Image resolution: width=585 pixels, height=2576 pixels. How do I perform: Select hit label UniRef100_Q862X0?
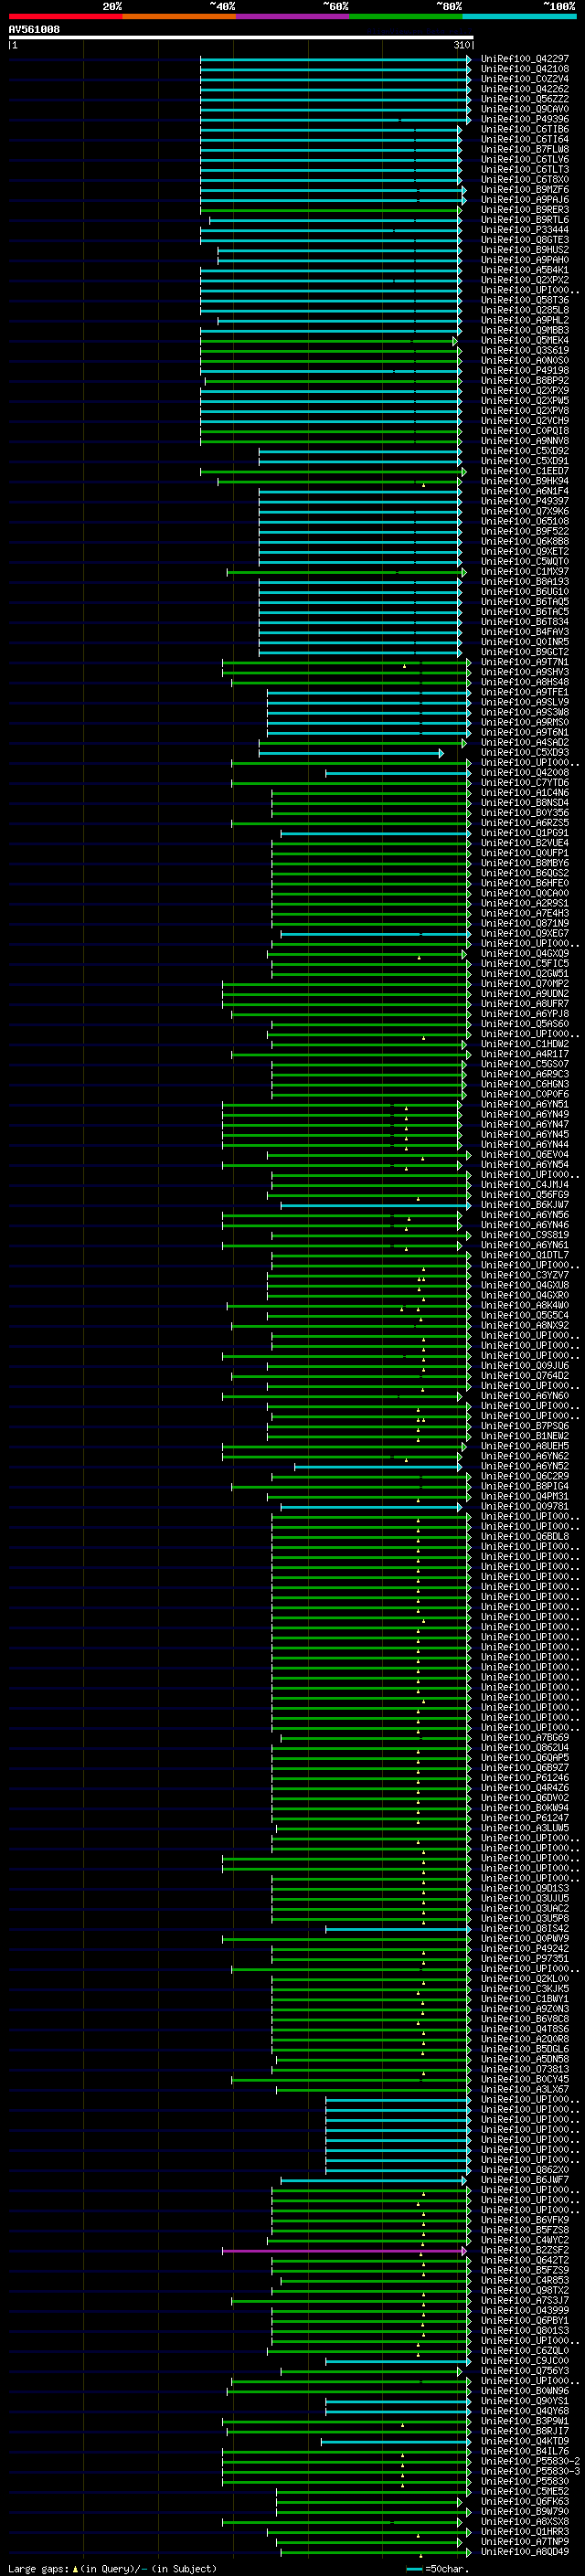pyautogui.click(x=525, y=2169)
